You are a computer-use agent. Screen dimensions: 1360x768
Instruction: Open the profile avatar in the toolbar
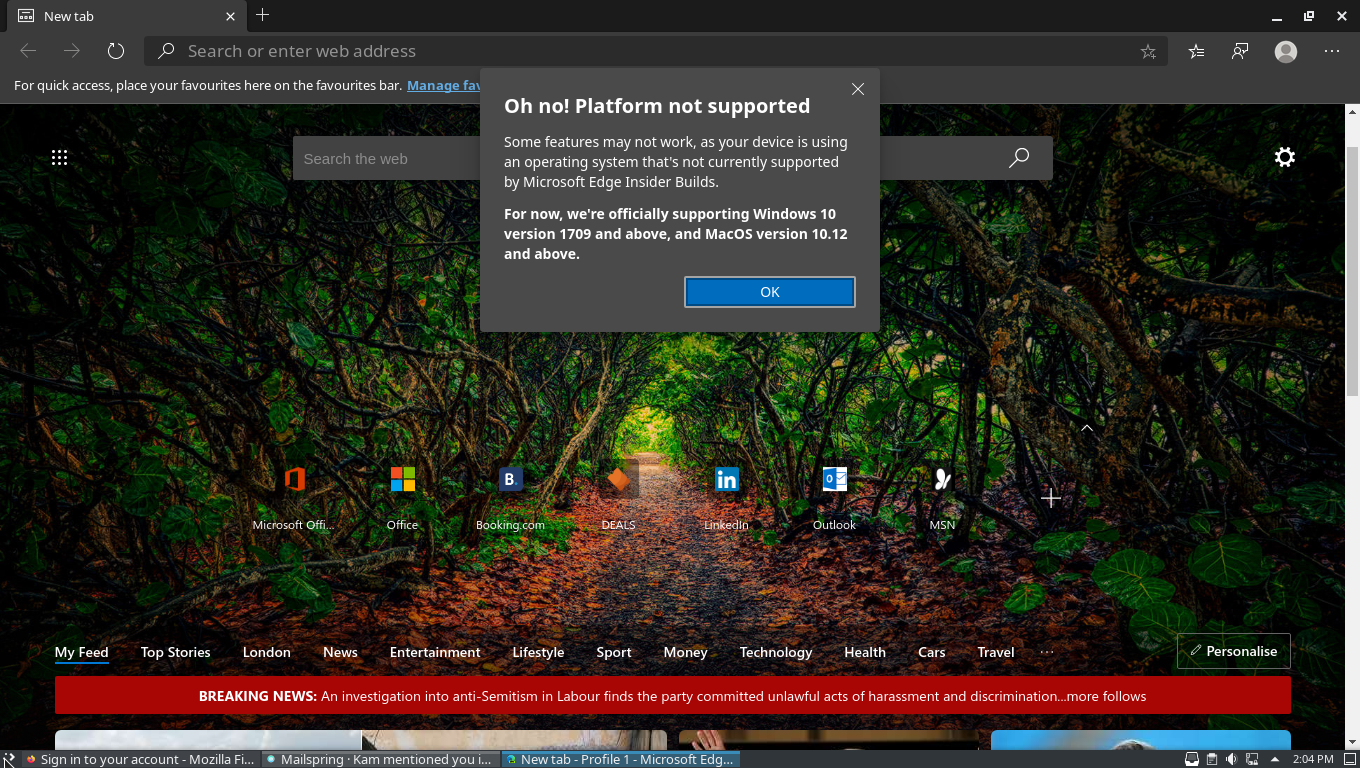(x=1285, y=51)
